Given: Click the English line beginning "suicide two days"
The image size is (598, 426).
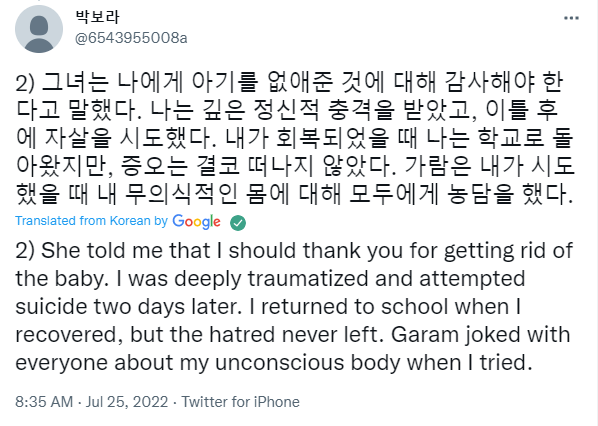Looking at the screenshot, I should [268, 307].
